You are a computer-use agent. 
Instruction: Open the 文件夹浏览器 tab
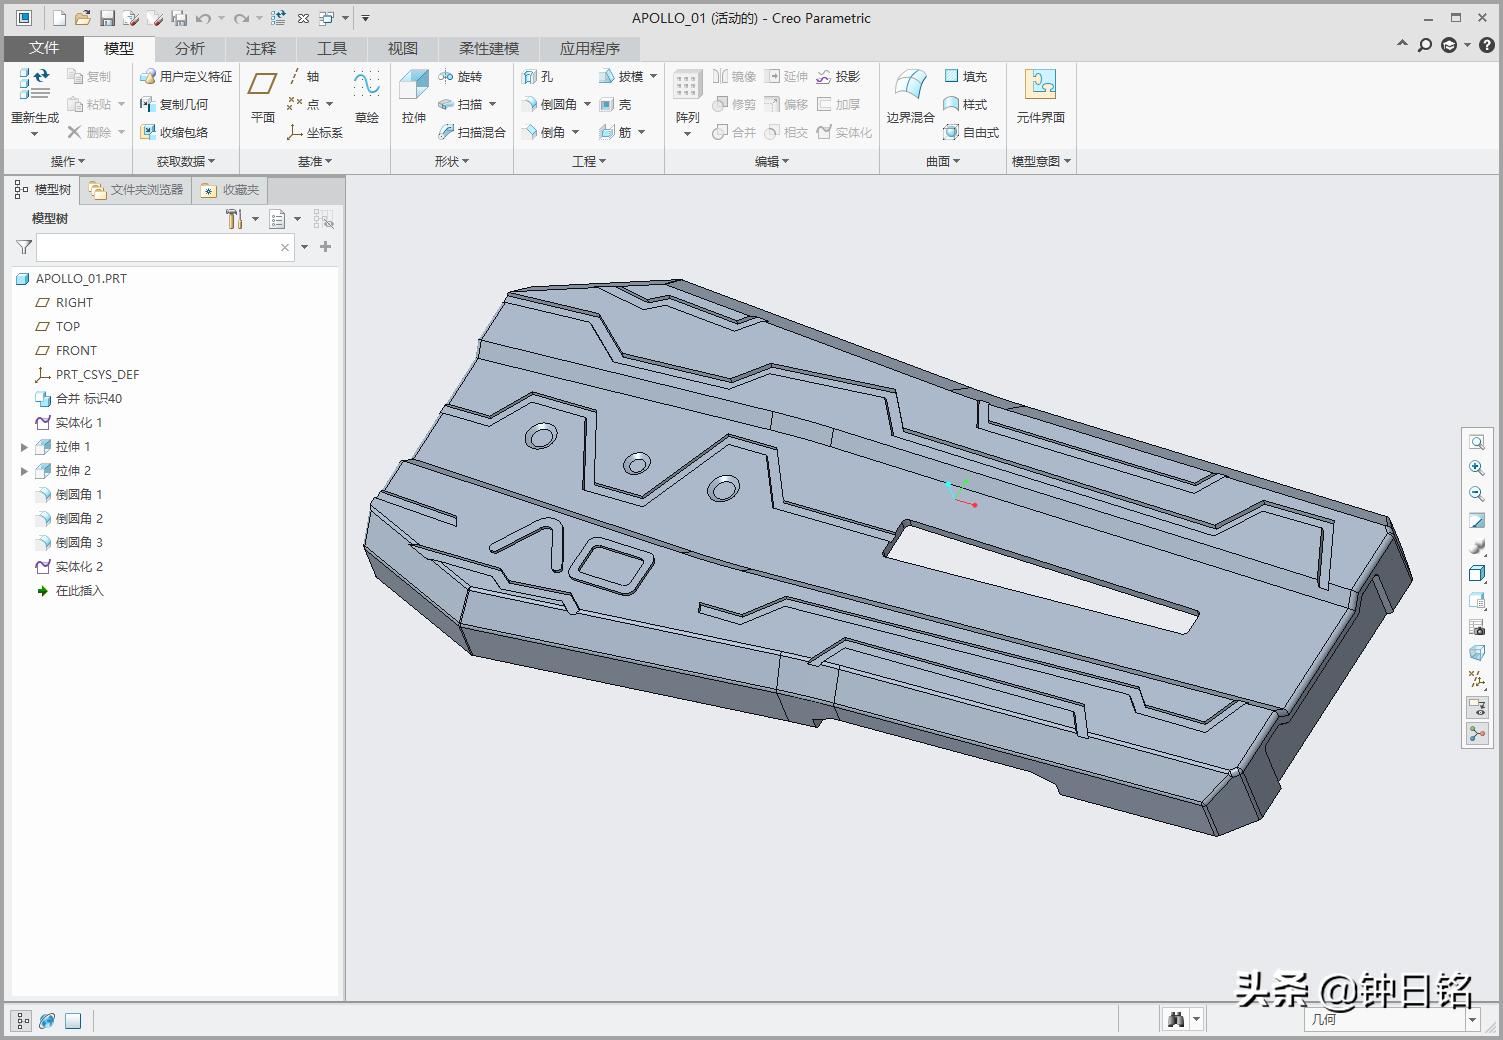tap(136, 190)
